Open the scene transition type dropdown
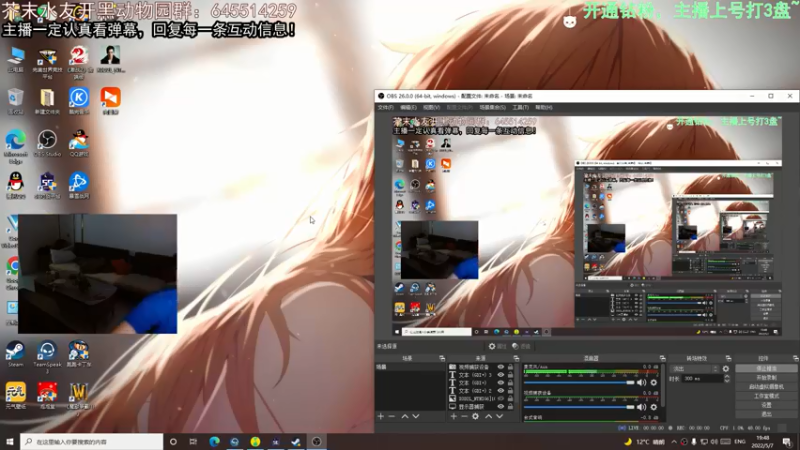 point(696,368)
